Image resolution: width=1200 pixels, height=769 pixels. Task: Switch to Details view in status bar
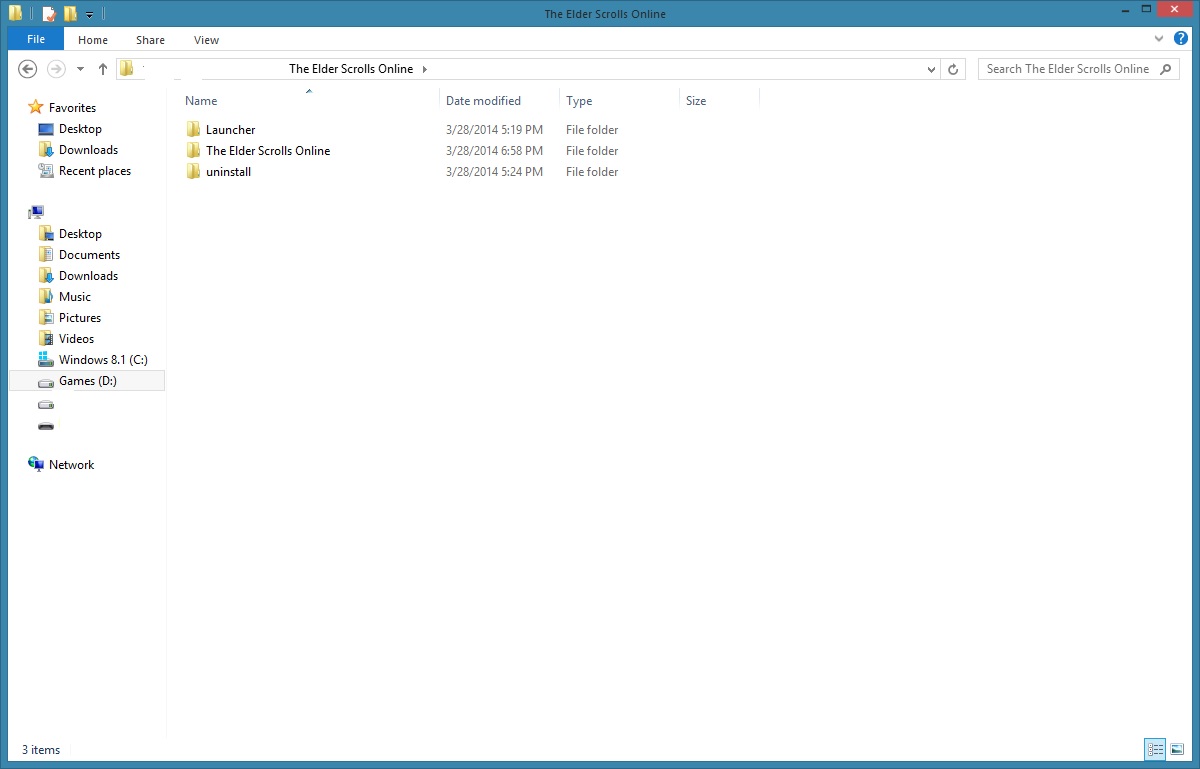[1155, 749]
